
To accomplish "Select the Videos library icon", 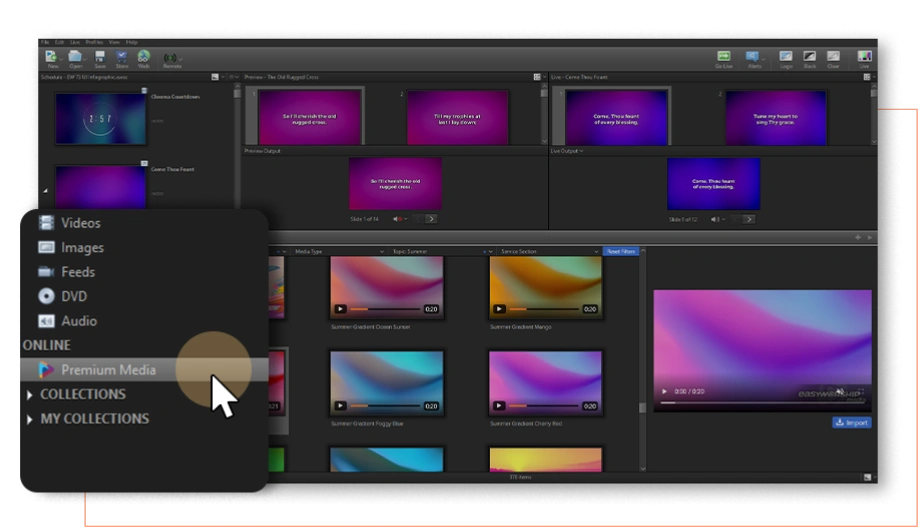I will 46,223.
